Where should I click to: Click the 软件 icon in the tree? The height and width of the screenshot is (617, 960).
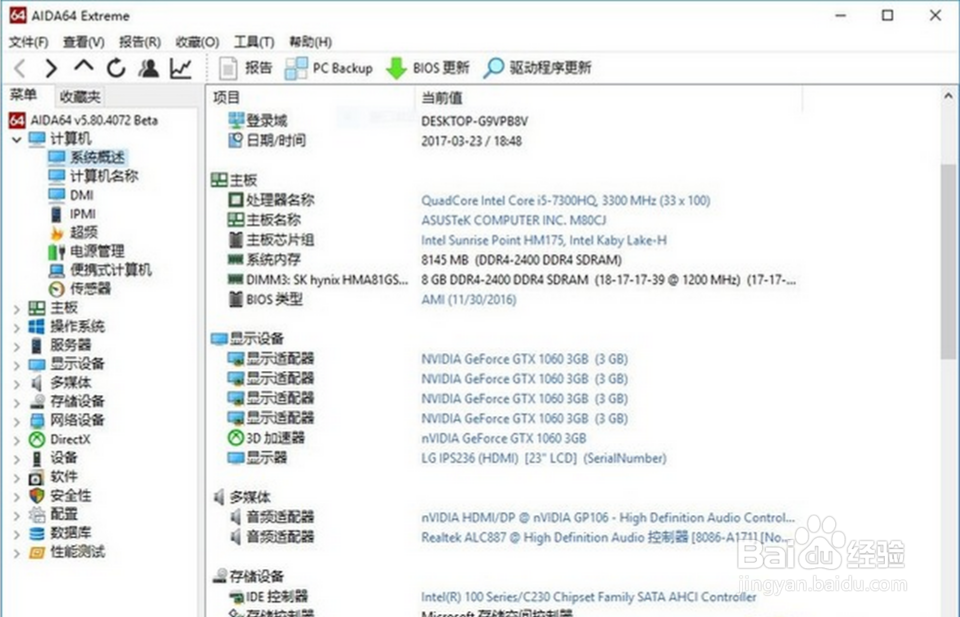(x=37, y=477)
